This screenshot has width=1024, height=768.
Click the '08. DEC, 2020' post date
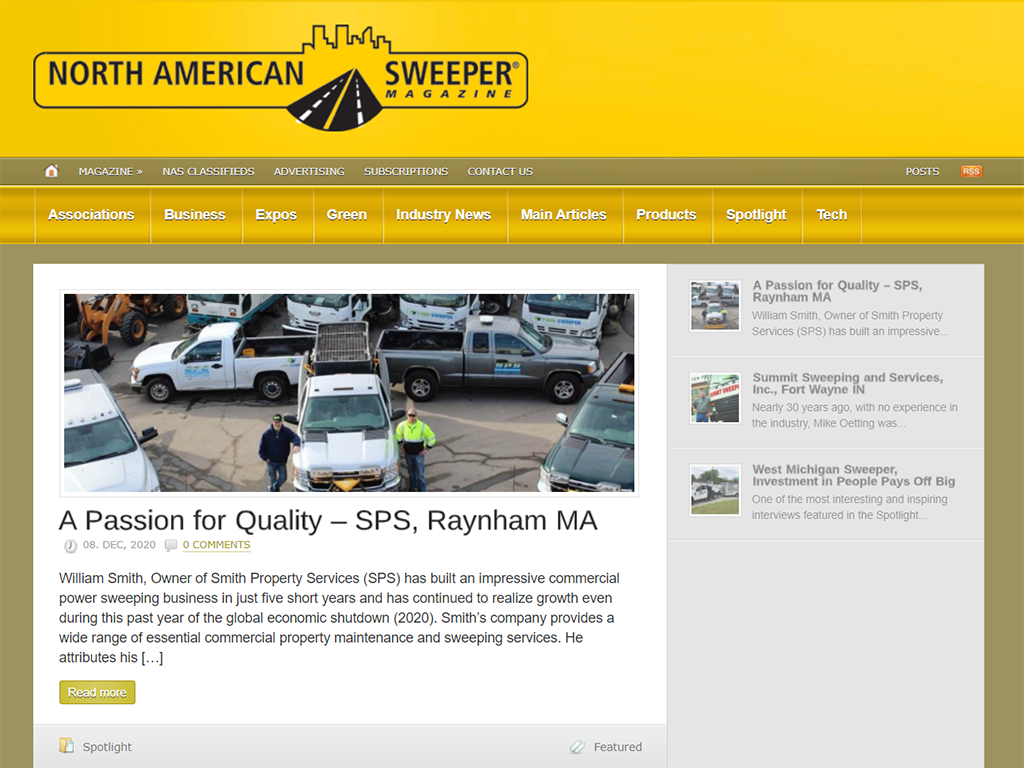[119, 545]
